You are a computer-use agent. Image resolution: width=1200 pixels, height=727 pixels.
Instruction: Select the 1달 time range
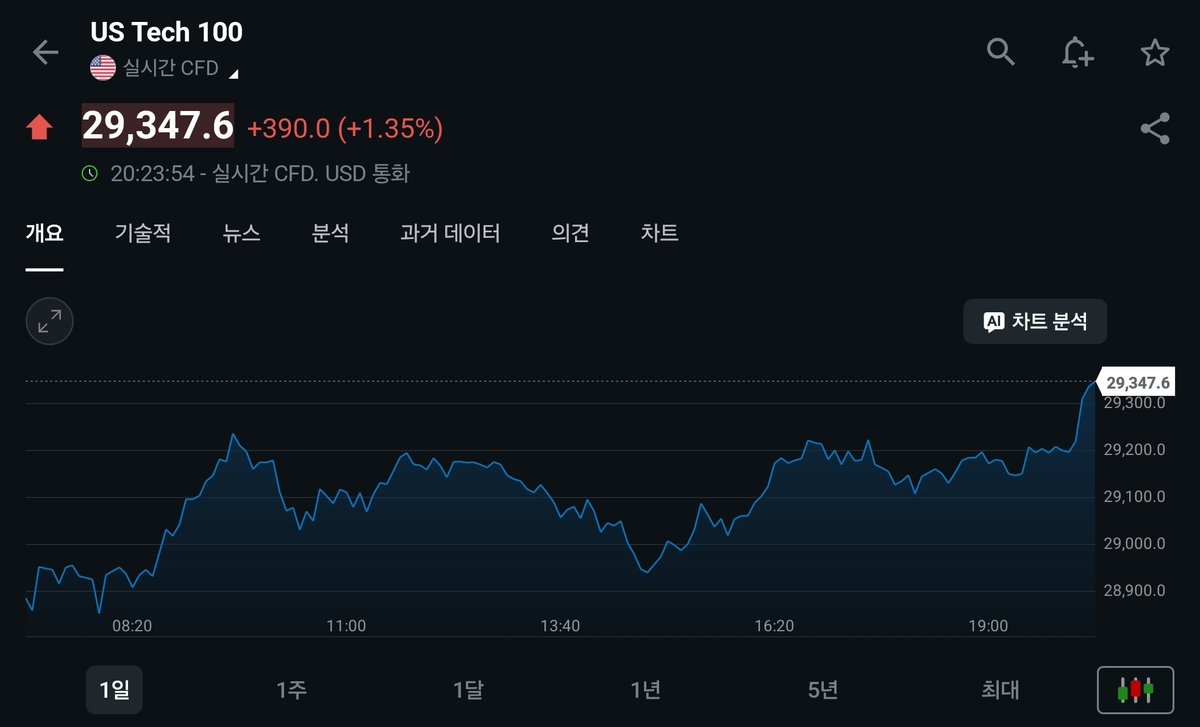(x=468, y=689)
